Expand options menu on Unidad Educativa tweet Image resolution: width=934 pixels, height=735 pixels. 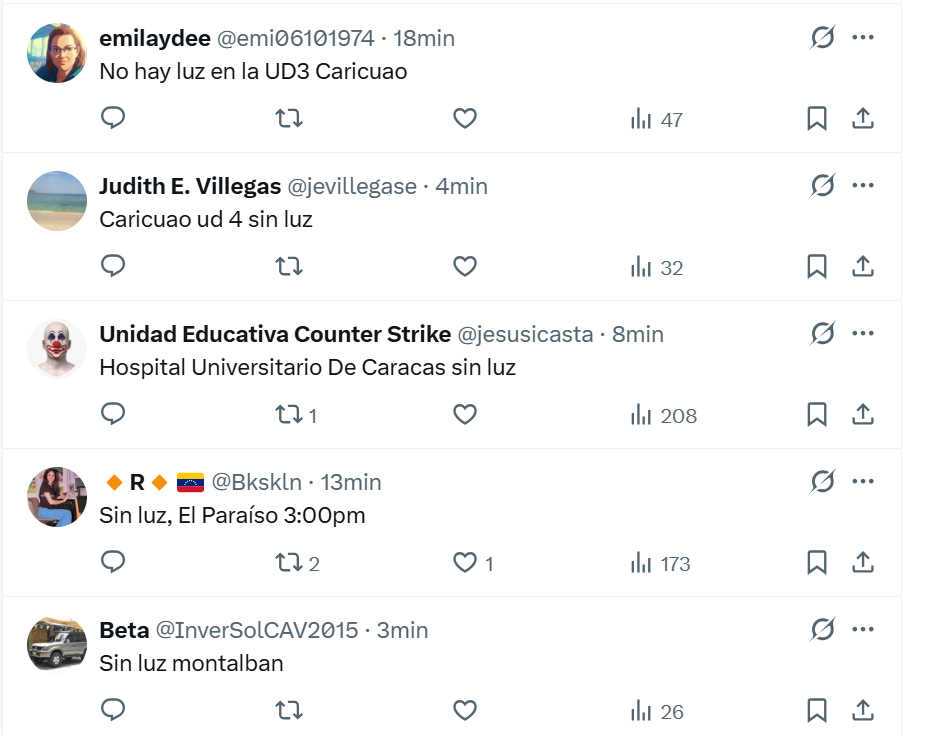[x=863, y=334]
